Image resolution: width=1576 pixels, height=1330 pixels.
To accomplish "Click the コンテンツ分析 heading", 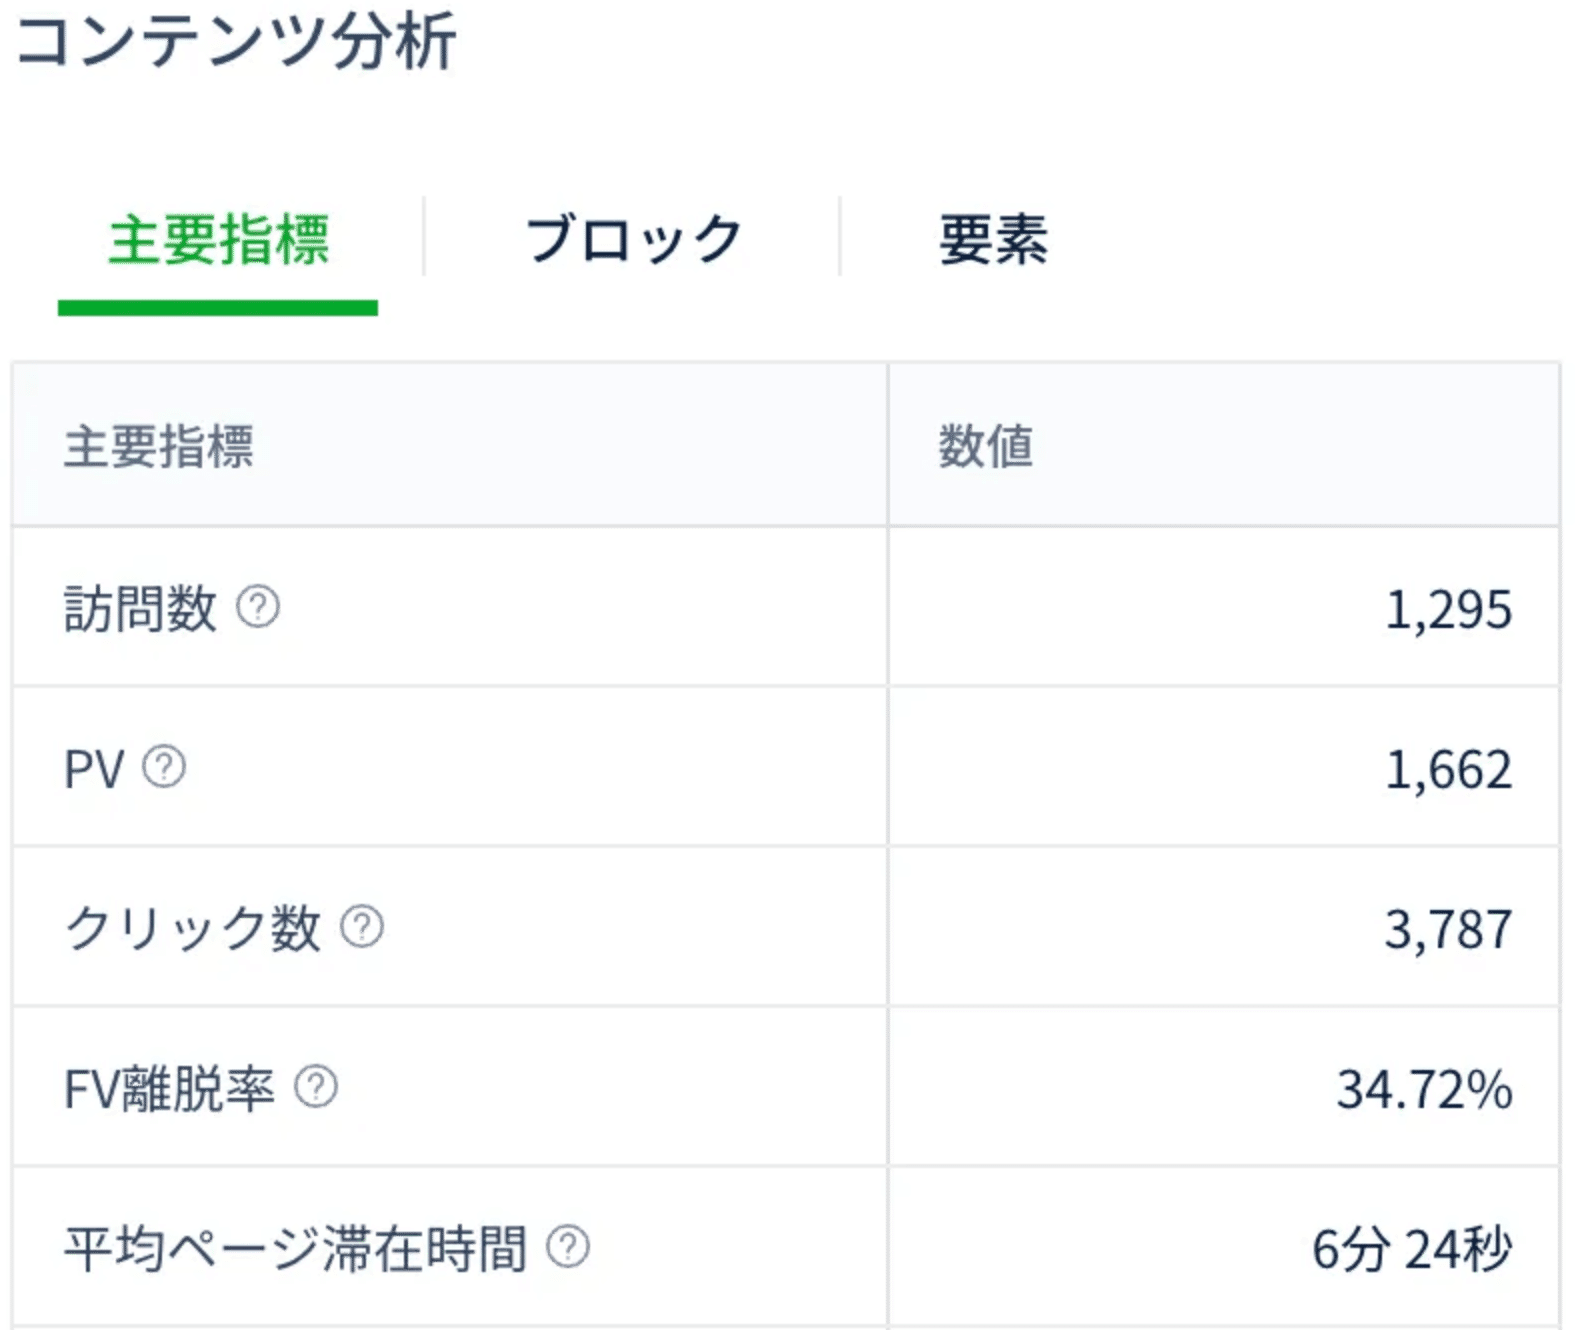I will tap(237, 42).
